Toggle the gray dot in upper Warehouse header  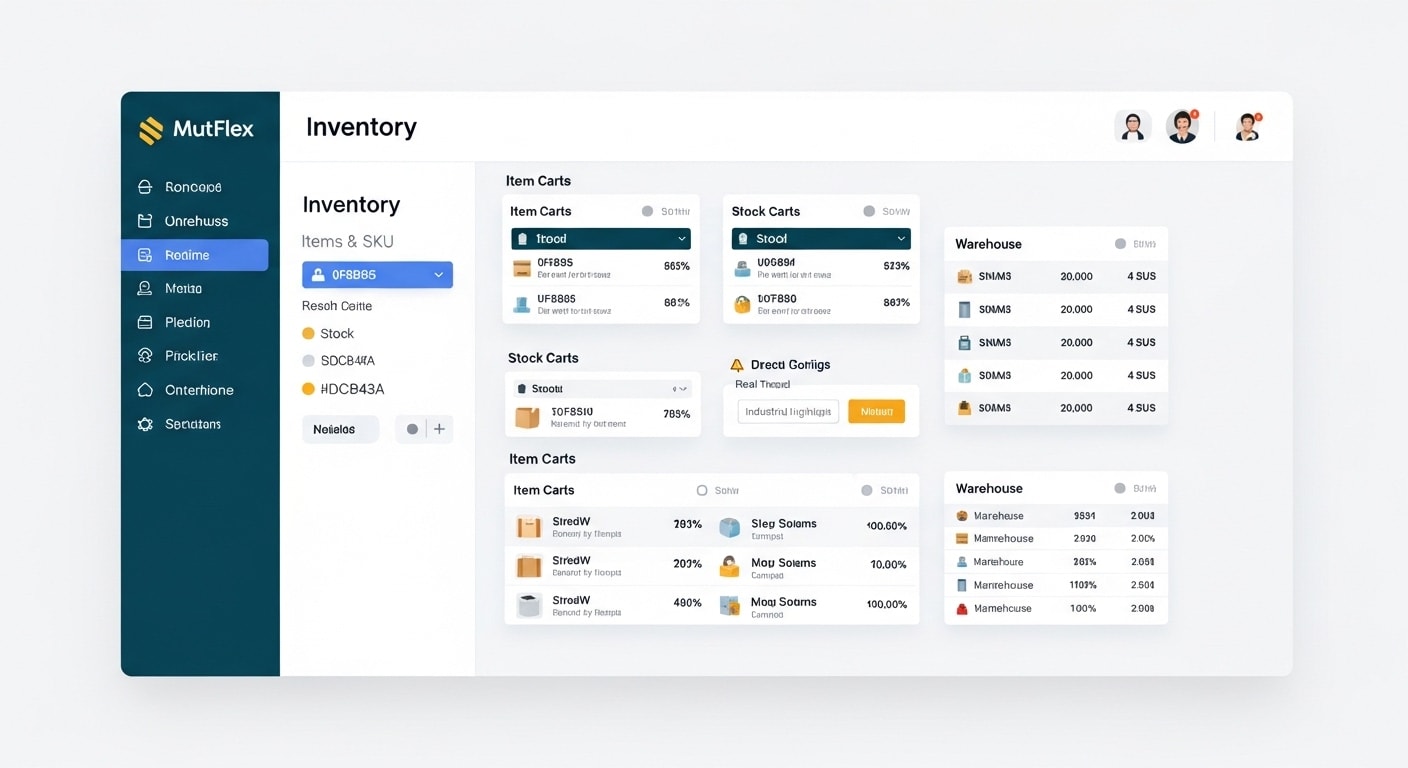click(1120, 244)
